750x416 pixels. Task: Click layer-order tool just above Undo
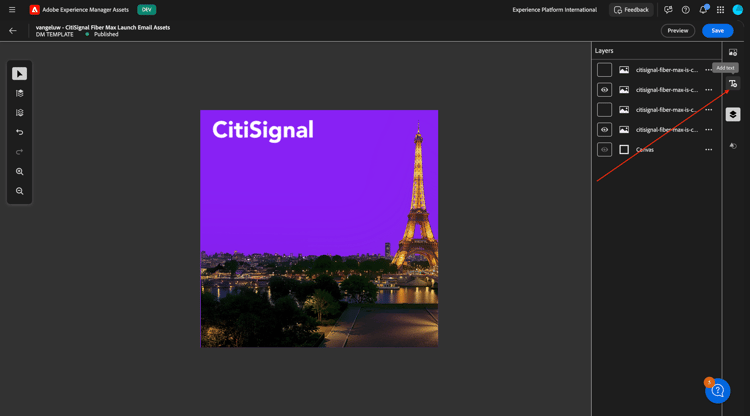20,113
